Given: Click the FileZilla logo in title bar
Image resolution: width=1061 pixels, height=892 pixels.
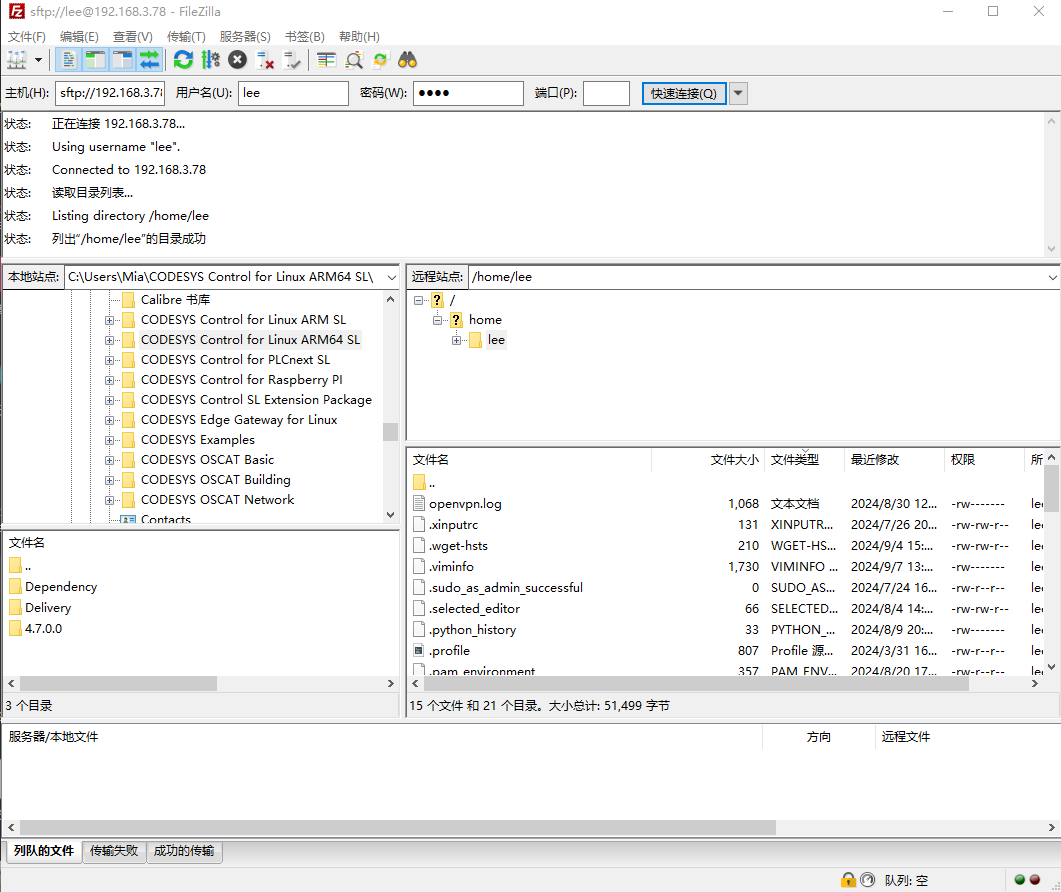Looking at the screenshot, I should [16, 12].
